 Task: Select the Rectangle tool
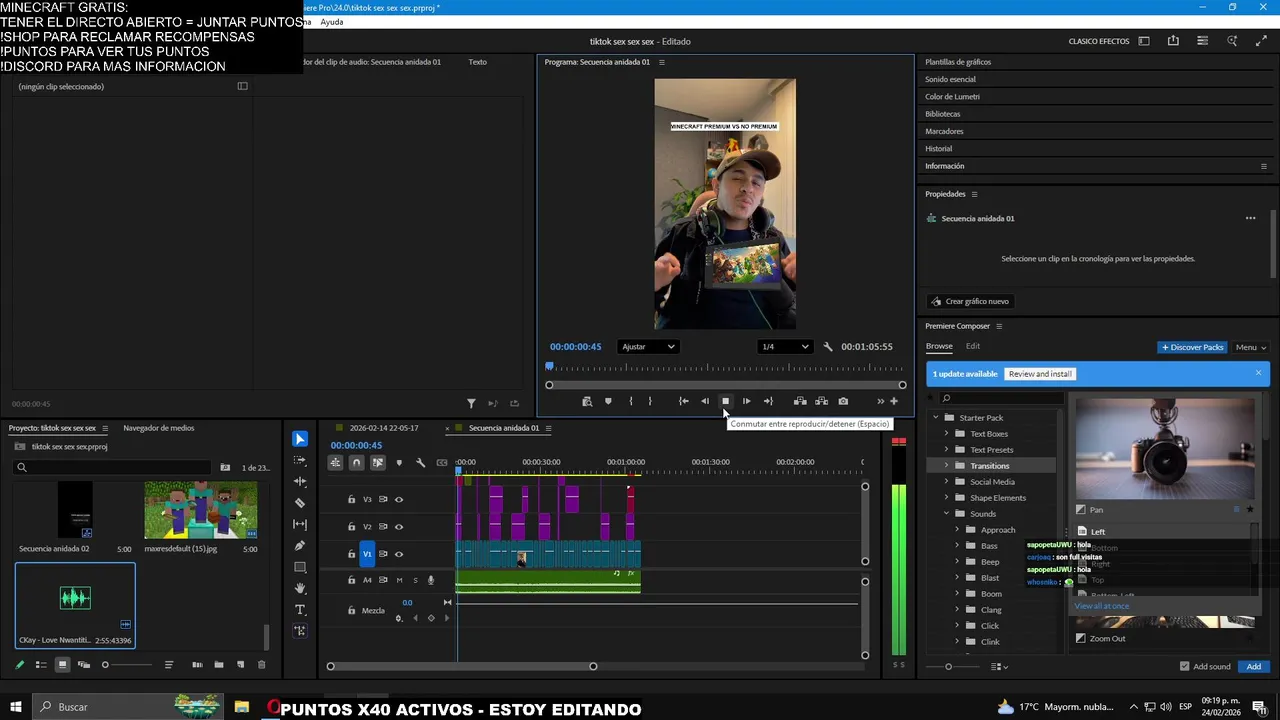tap(300, 567)
